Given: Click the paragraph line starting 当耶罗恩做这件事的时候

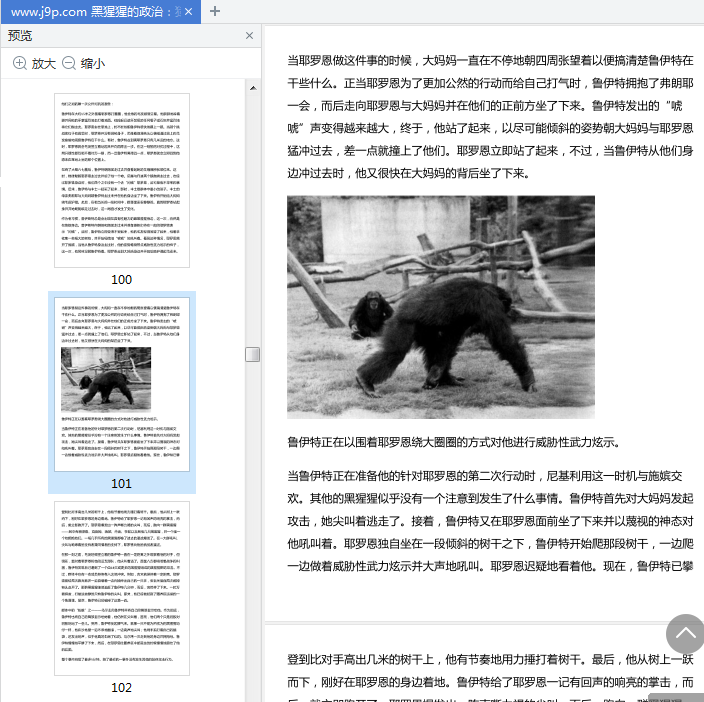Looking at the screenshot, I should (490, 60).
